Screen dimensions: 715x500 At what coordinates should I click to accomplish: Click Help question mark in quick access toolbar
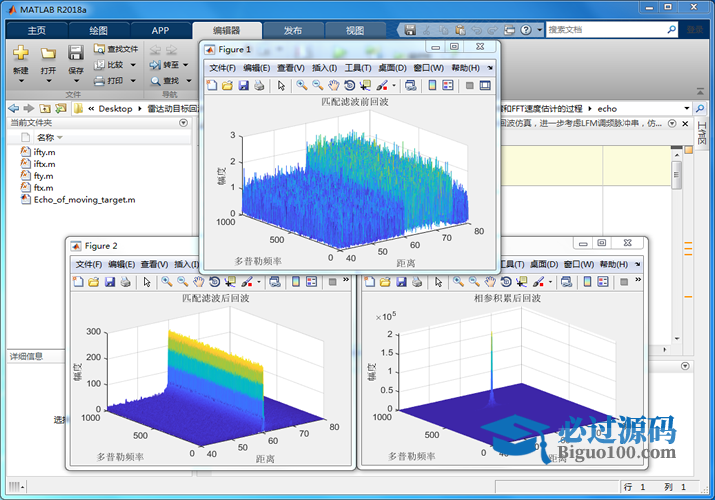(526, 30)
